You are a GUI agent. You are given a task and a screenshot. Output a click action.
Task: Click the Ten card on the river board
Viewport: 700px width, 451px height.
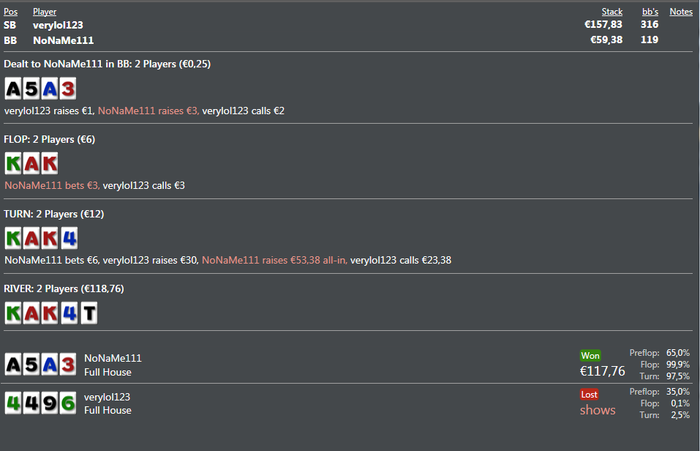coord(89,313)
